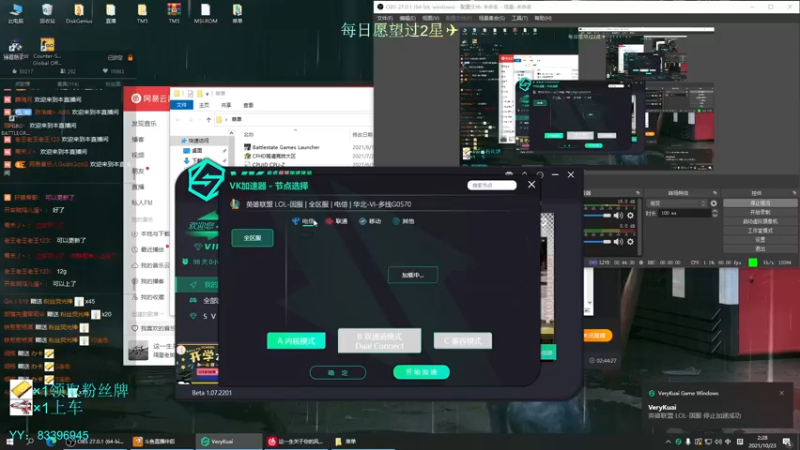Click the 名称 column header in Explorer
The height and width of the screenshot is (450, 800).
(248, 135)
